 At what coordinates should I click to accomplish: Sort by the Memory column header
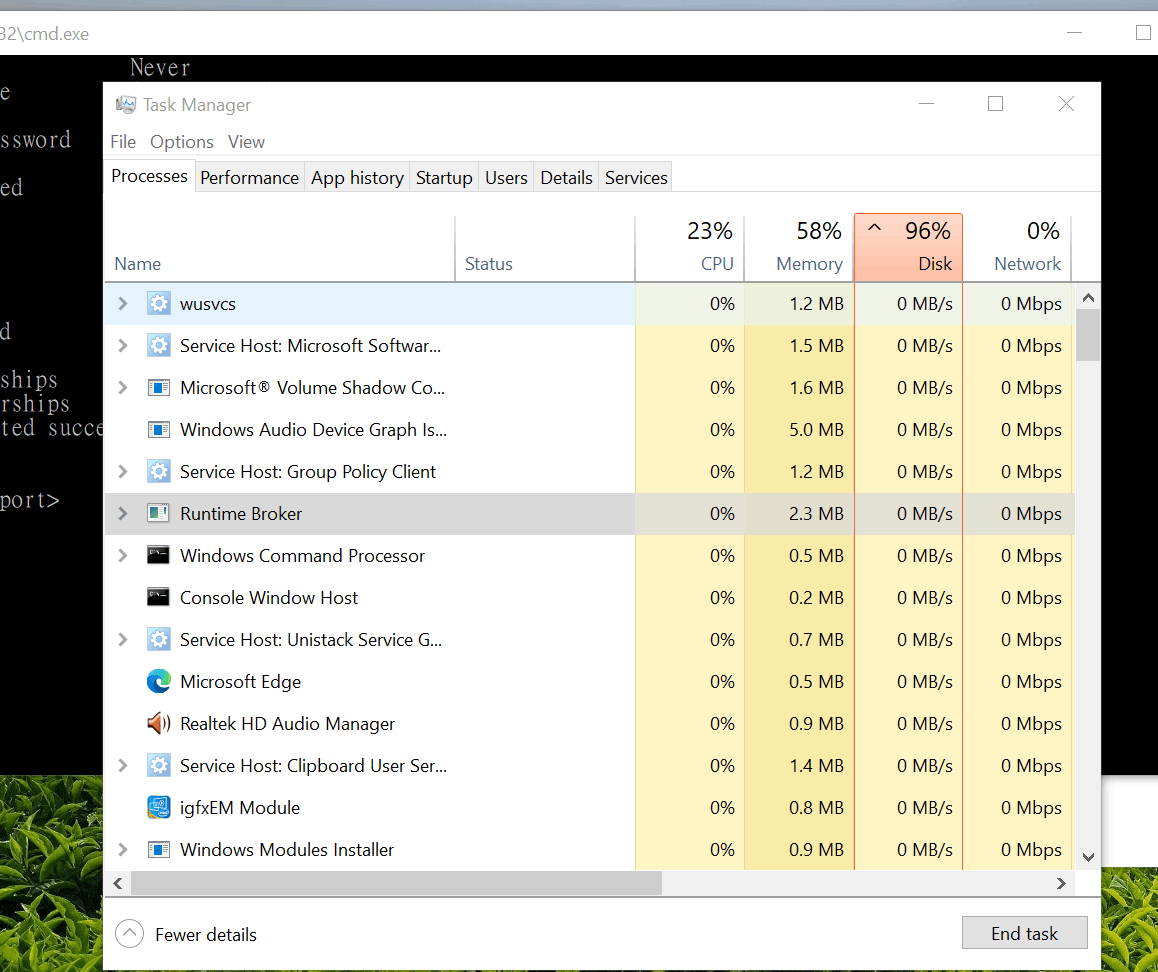tap(799, 247)
